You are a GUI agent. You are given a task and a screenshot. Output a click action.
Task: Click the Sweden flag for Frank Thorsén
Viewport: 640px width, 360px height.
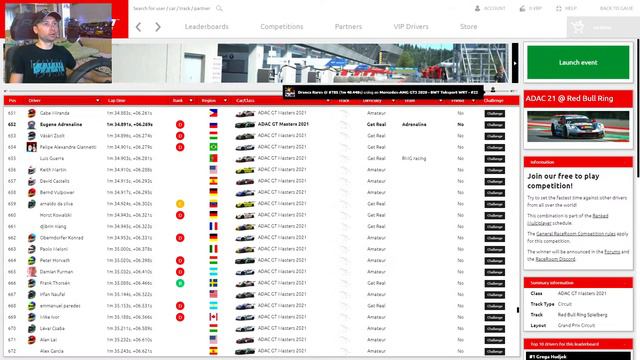click(213, 283)
